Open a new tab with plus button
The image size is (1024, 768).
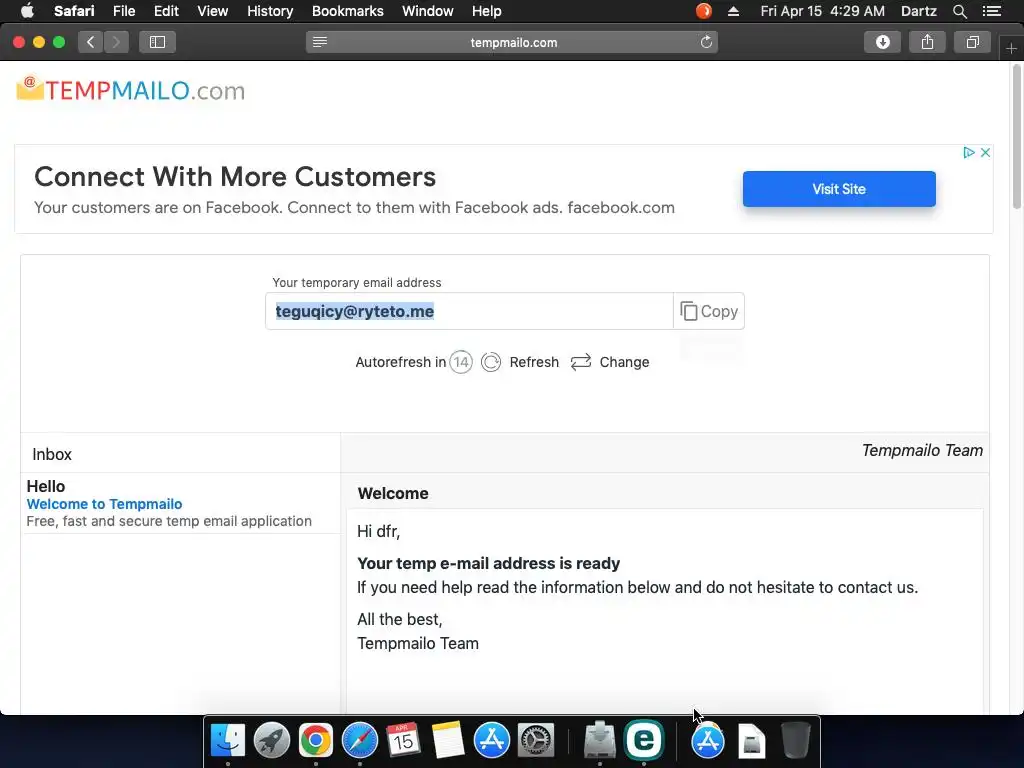(1011, 48)
